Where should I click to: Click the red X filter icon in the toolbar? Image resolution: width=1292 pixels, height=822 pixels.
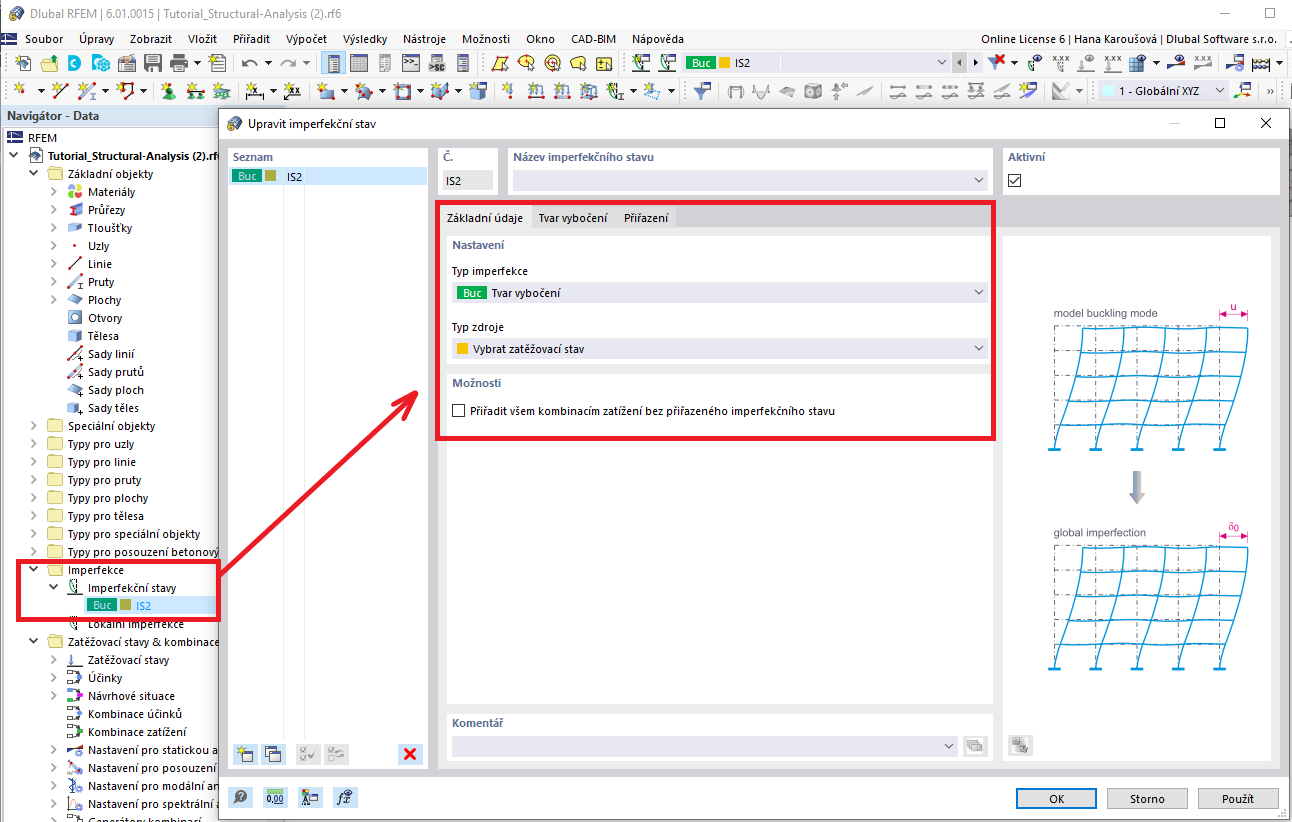click(997, 63)
